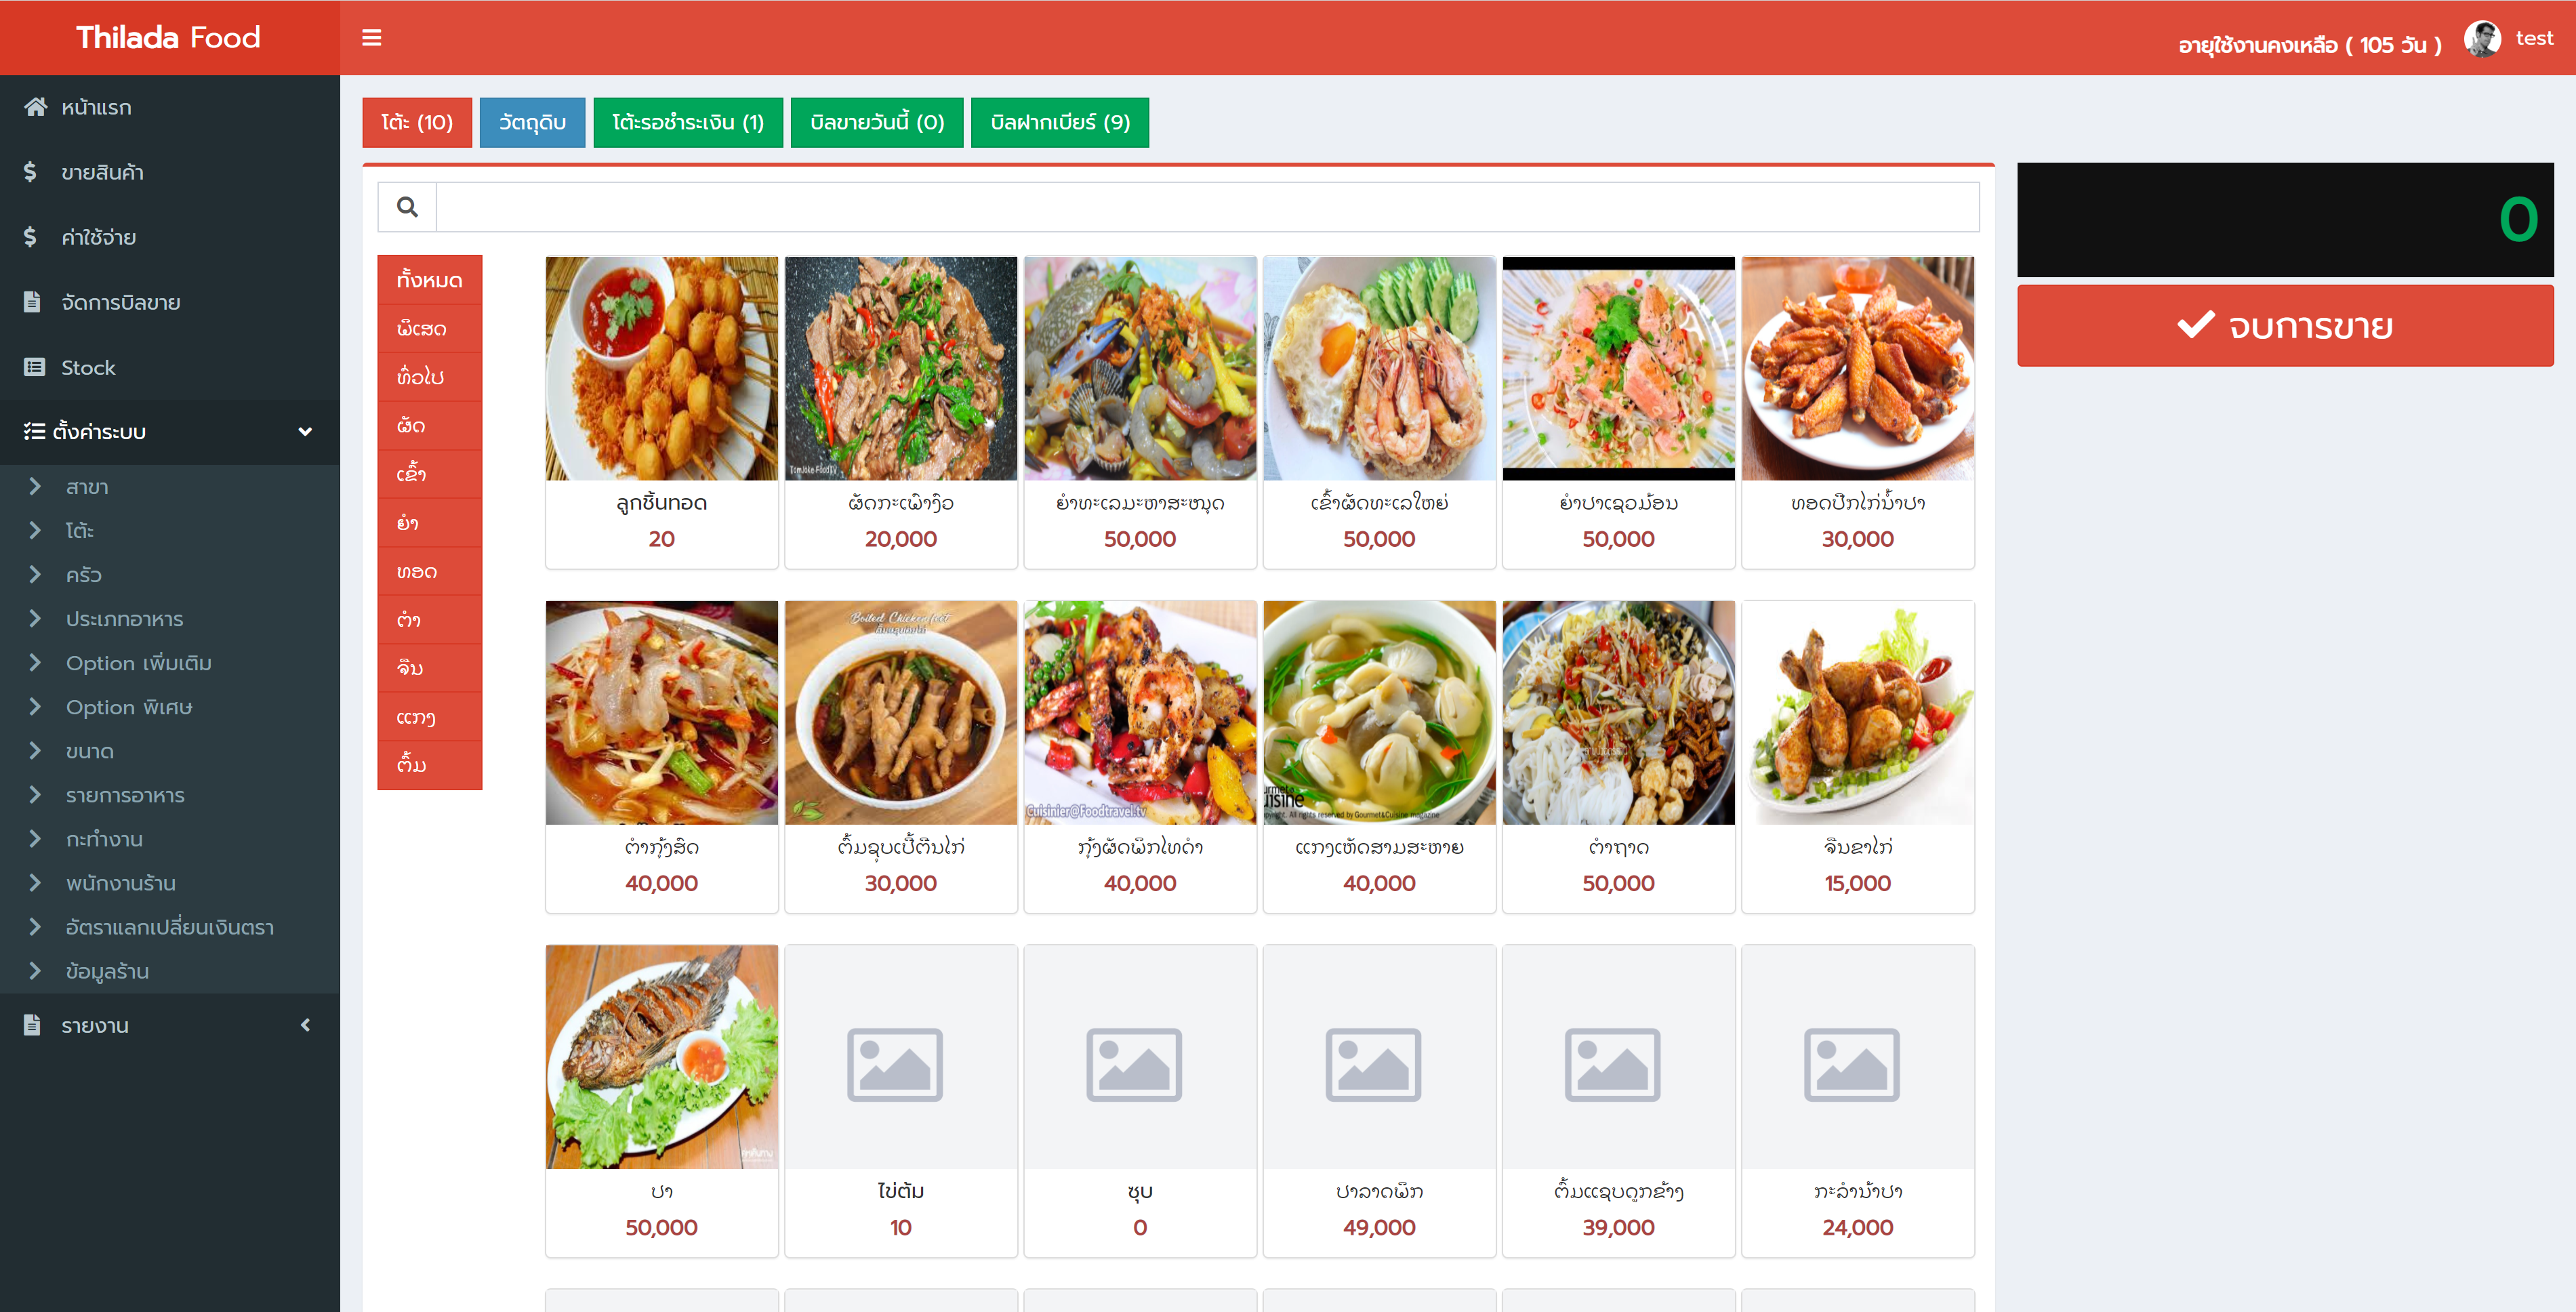Click into the product search field
The image size is (2576, 1312).
pyautogui.click(x=1207, y=207)
